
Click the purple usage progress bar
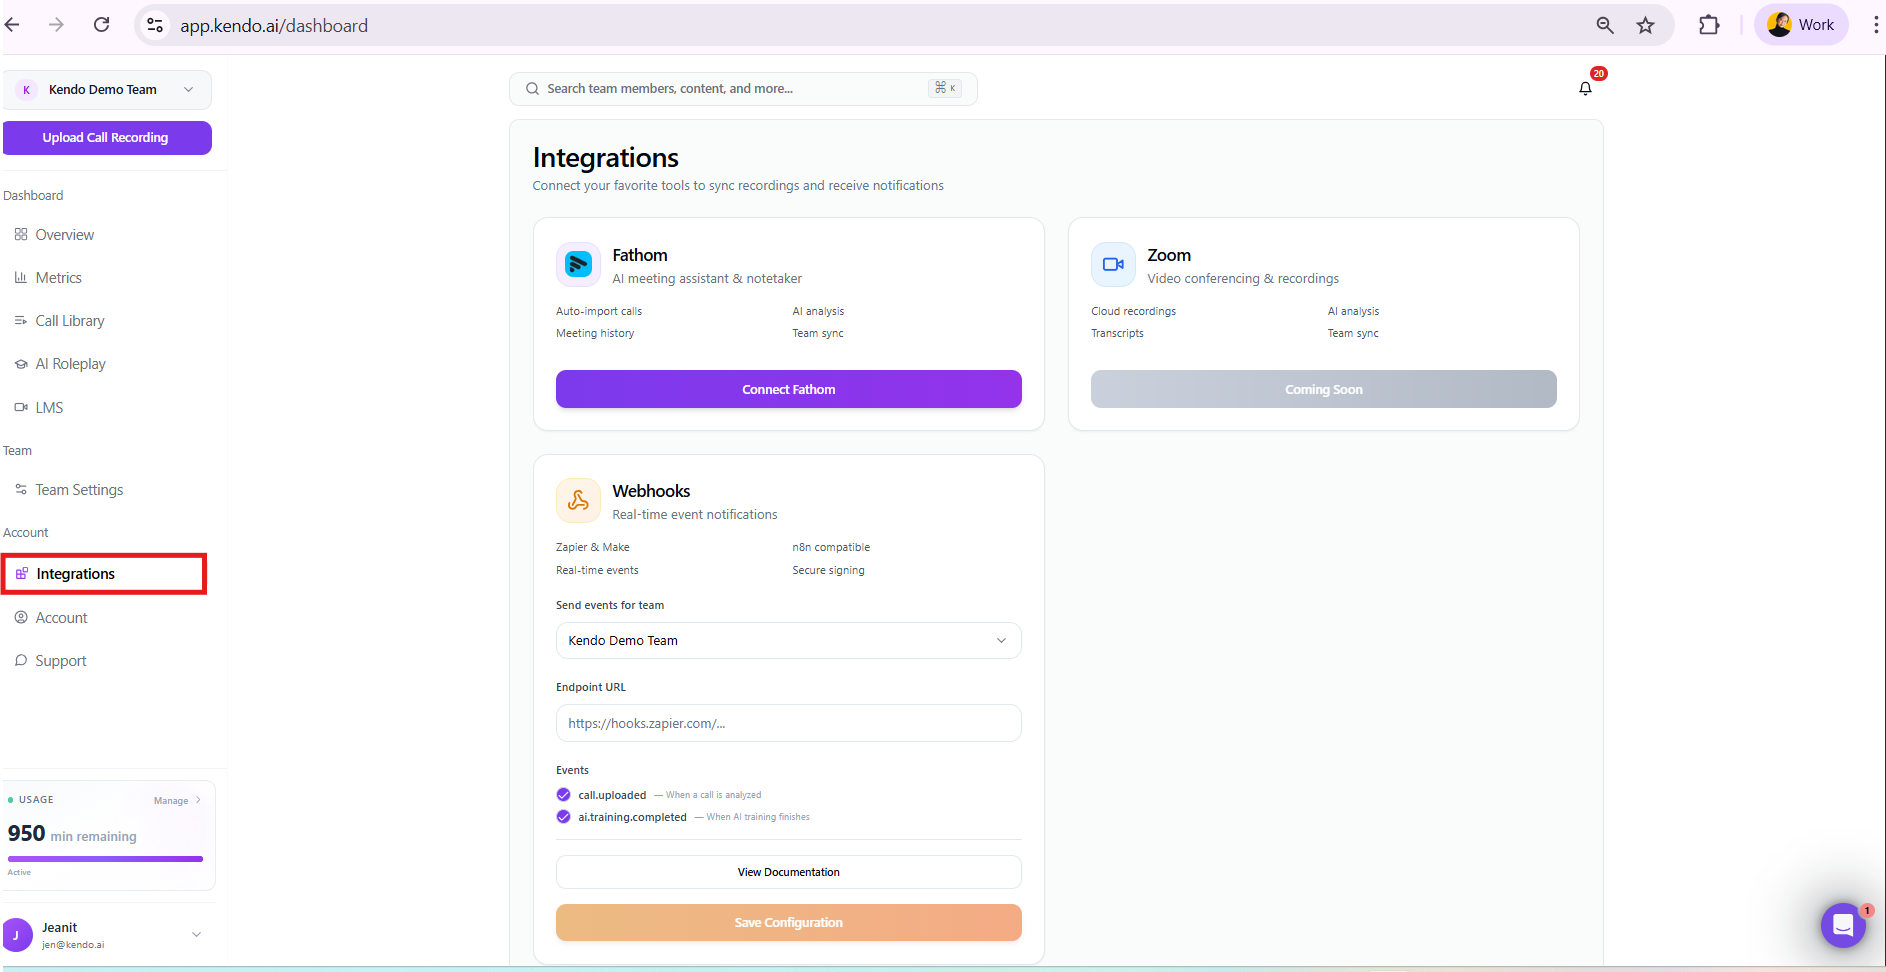(x=105, y=858)
